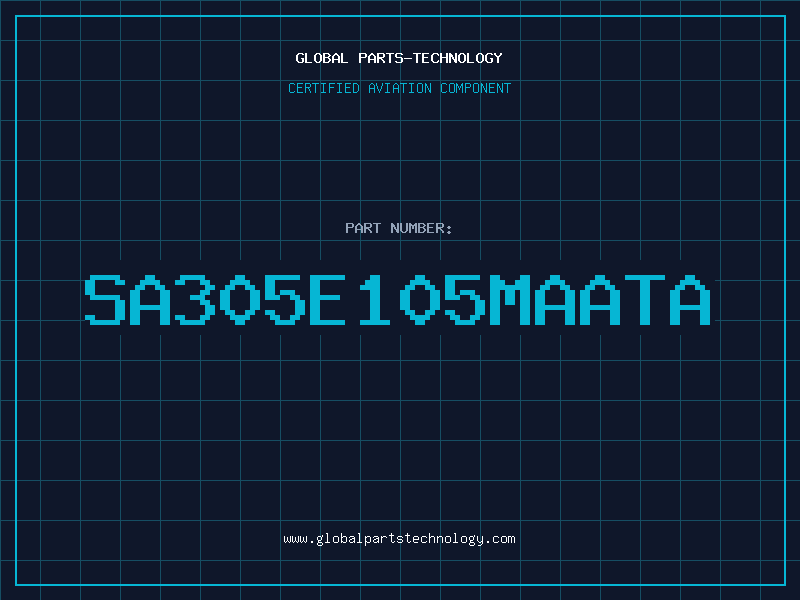
Task: Click the 5 just before letter E
Action: click(x=285, y=300)
